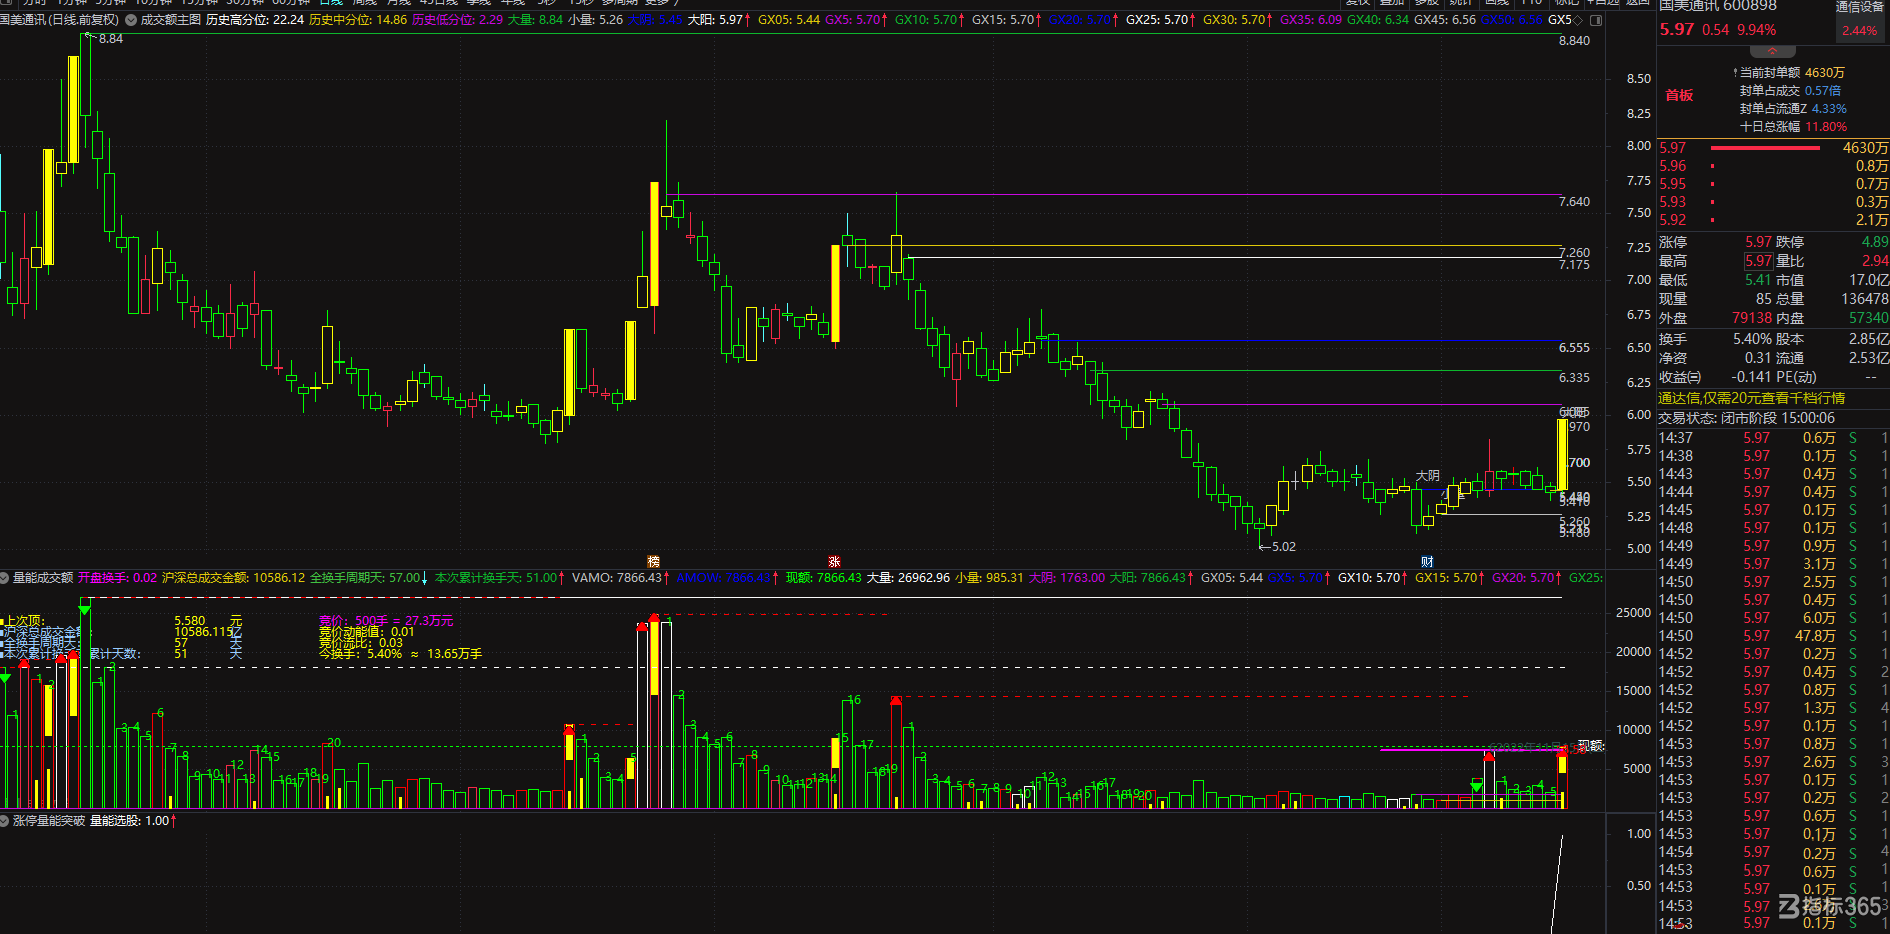Image resolution: width=1890 pixels, height=934 pixels.
Task: Click the 外盘 value 79138
Action: click(x=1752, y=318)
